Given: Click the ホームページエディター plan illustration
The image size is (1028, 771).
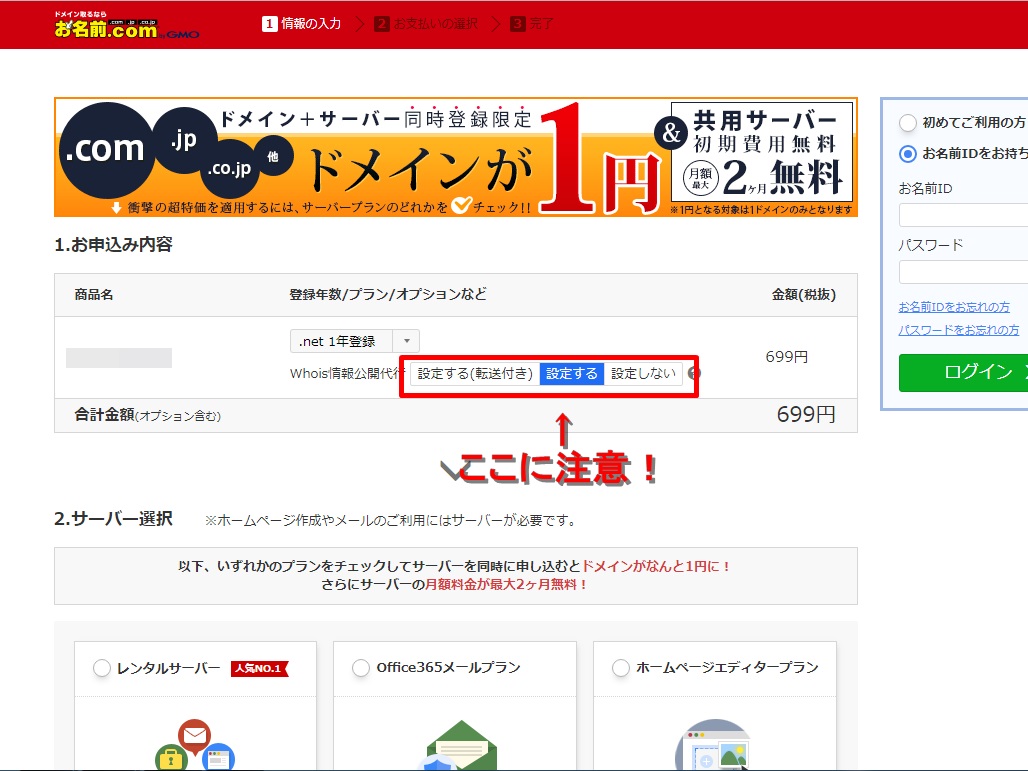Looking at the screenshot, I should [x=712, y=745].
